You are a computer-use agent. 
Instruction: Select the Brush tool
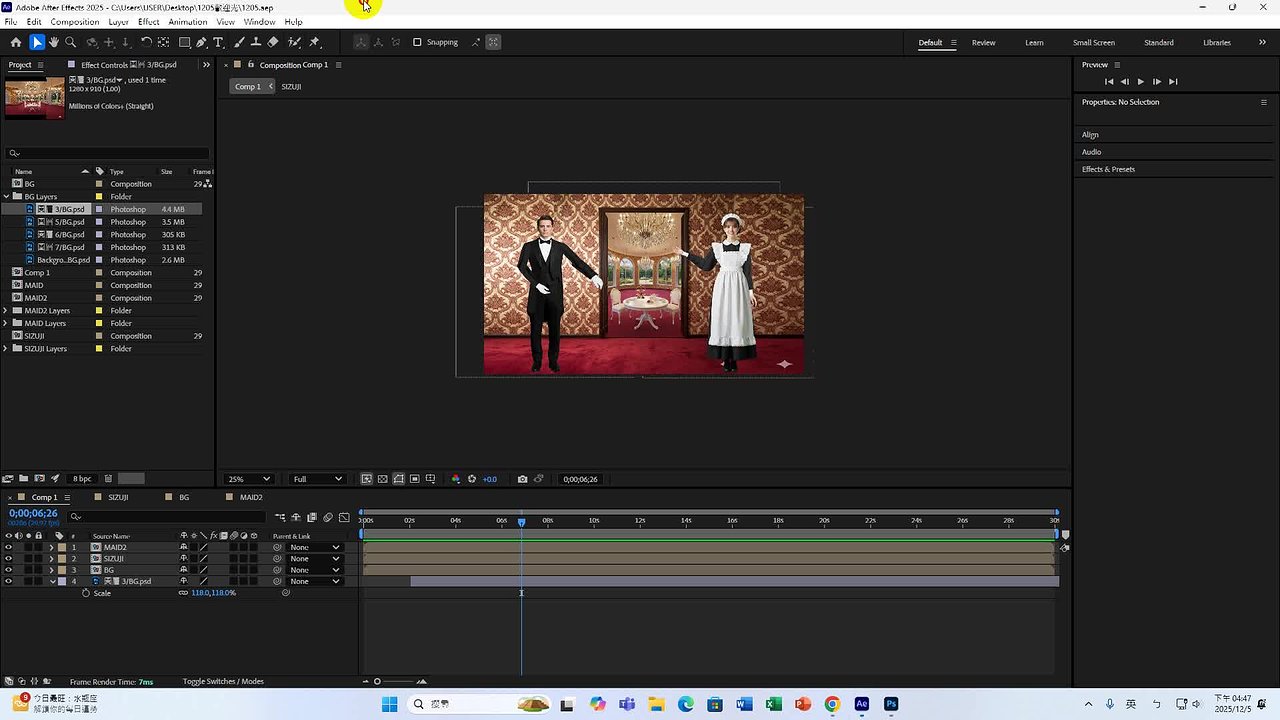click(239, 42)
